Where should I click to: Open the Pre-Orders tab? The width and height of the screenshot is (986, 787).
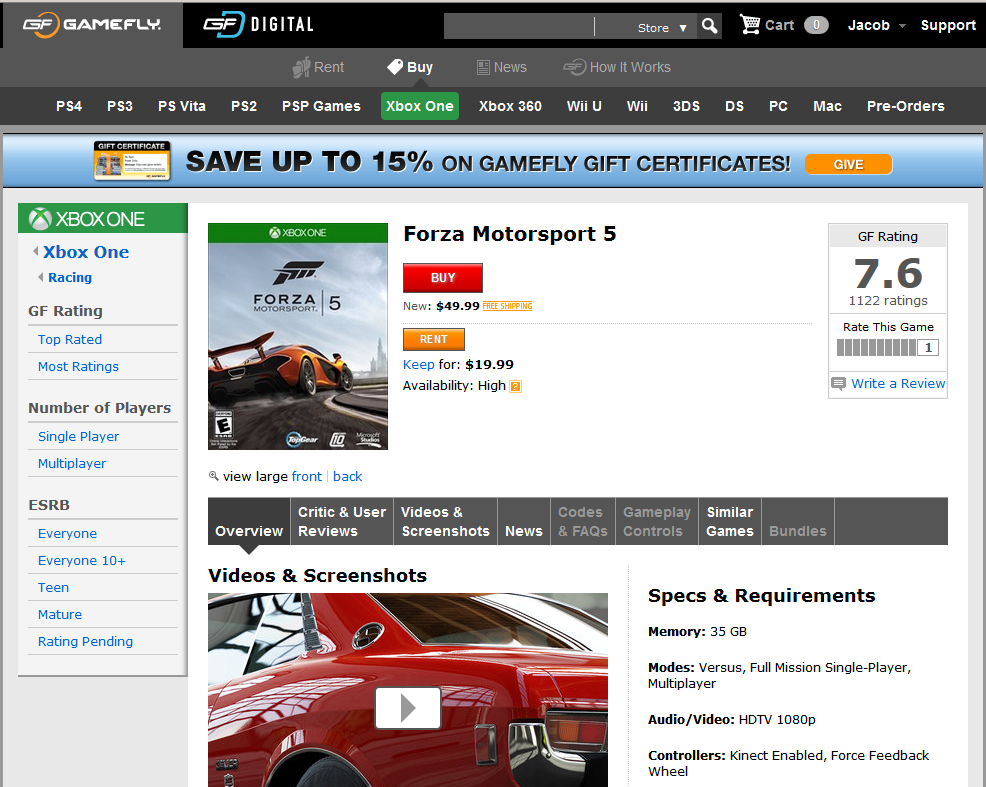click(x=906, y=106)
